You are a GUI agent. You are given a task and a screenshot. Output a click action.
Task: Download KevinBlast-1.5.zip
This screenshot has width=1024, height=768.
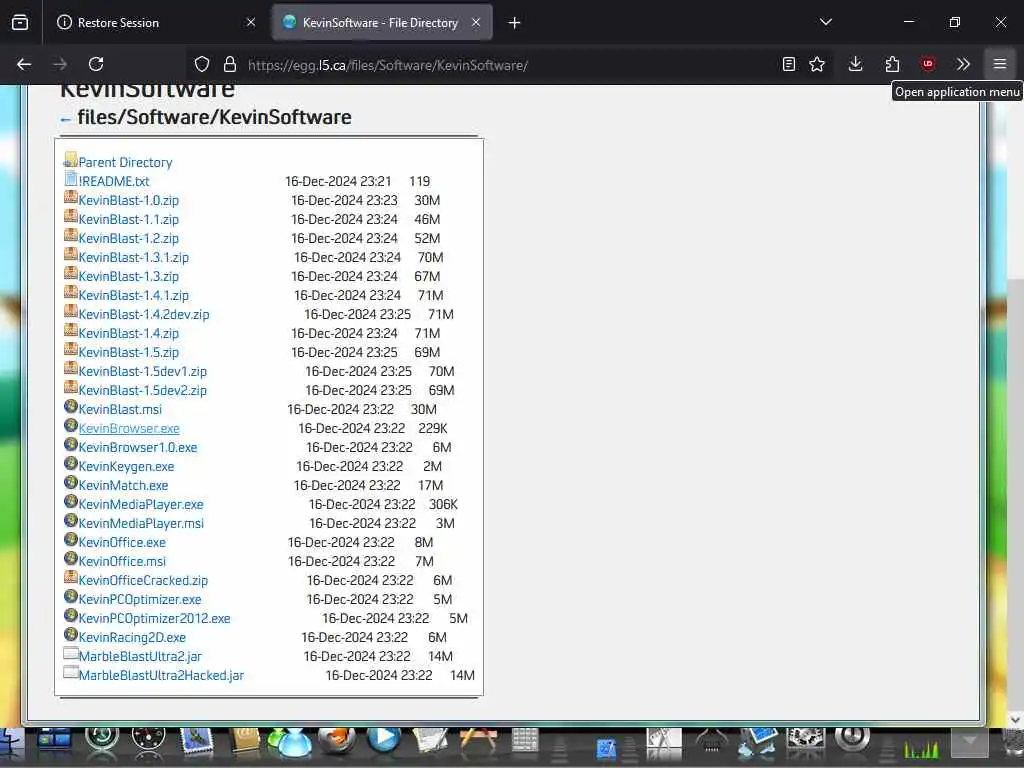[x=129, y=353]
